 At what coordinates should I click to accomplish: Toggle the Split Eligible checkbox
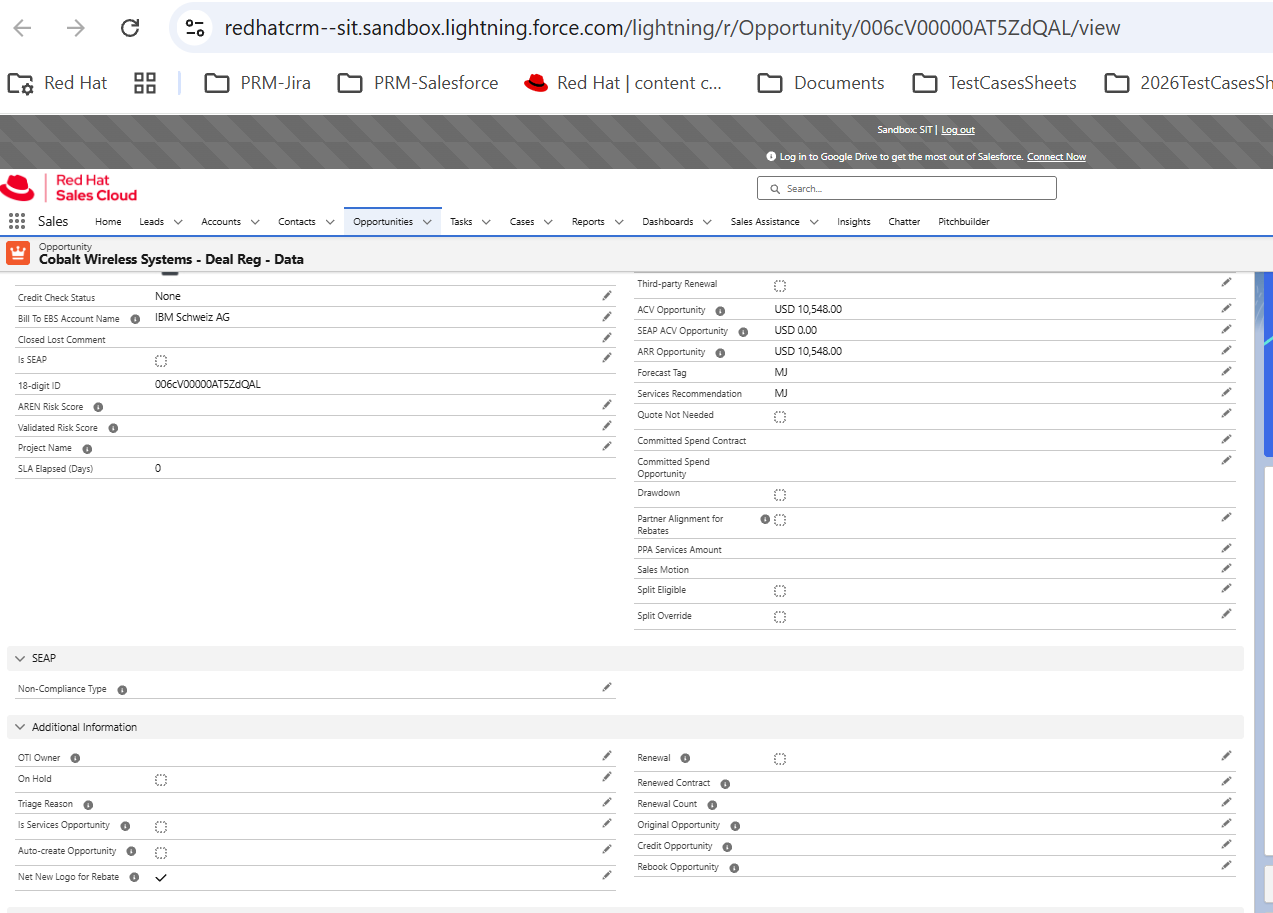[x=780, y=591]
